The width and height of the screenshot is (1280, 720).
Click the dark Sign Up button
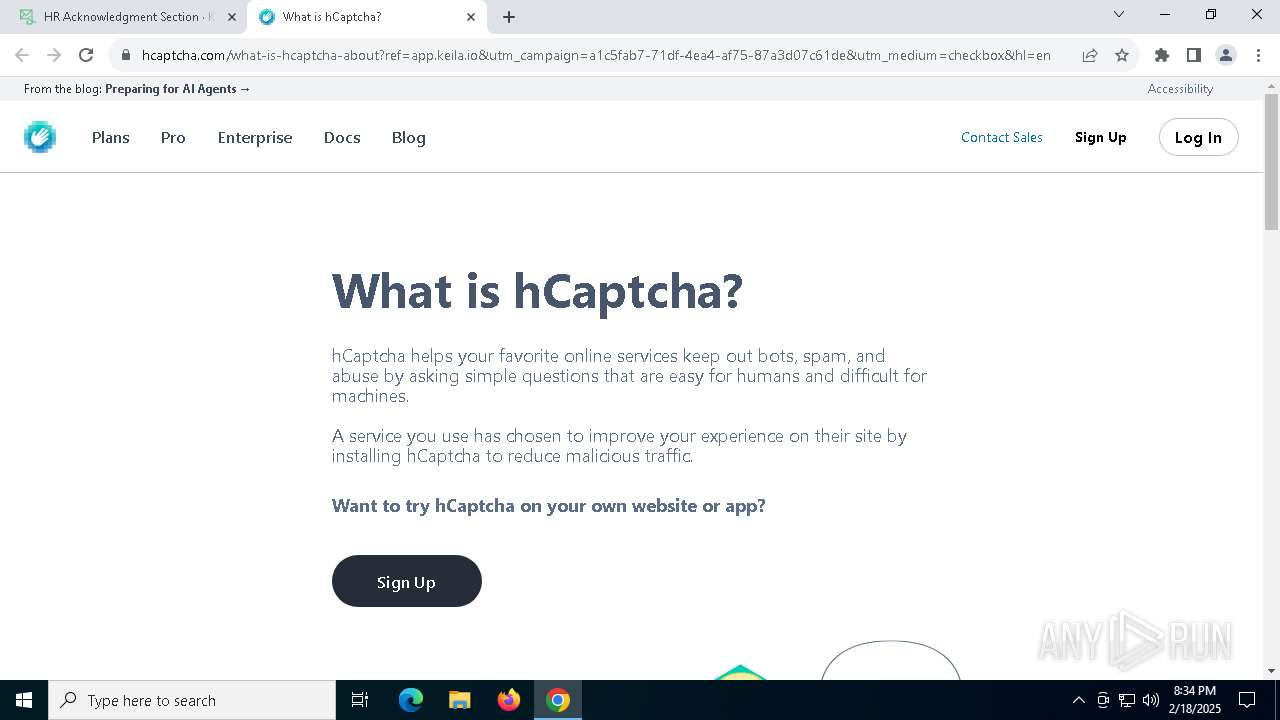tap(407, 581)
